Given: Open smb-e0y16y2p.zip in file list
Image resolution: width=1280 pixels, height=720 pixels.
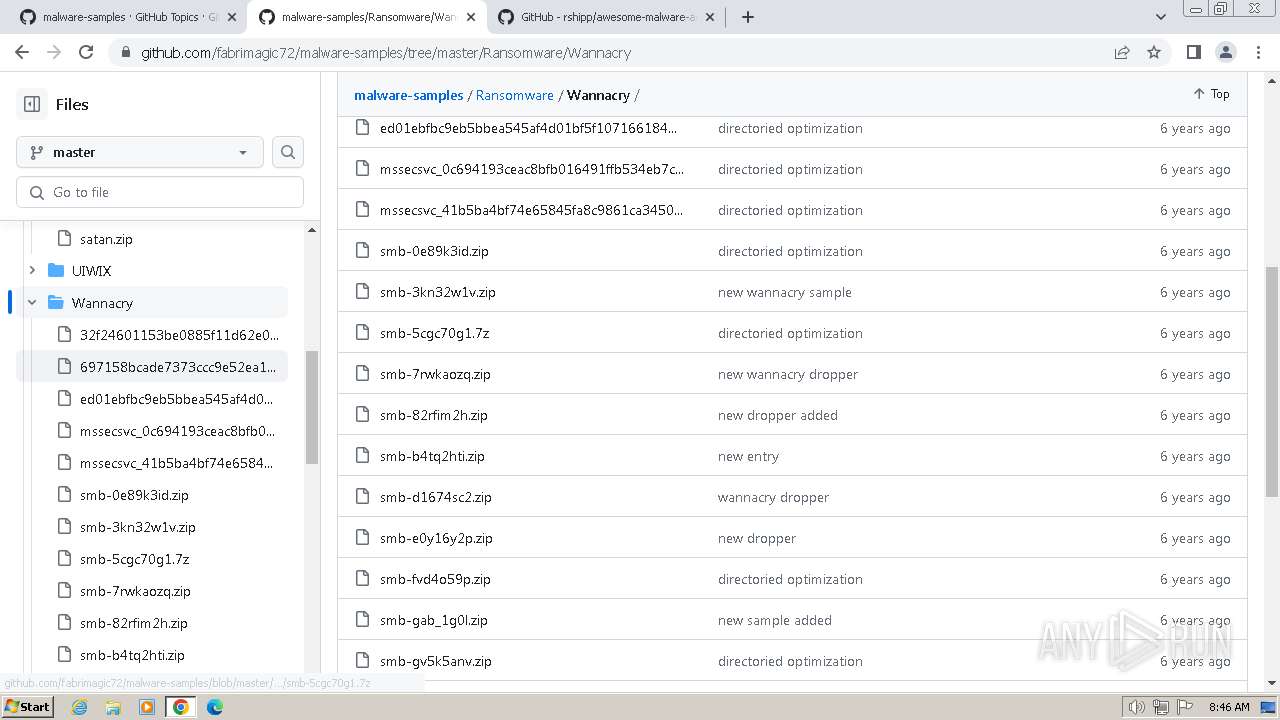Looking at the screenshot, I should [x=436, y=538].
